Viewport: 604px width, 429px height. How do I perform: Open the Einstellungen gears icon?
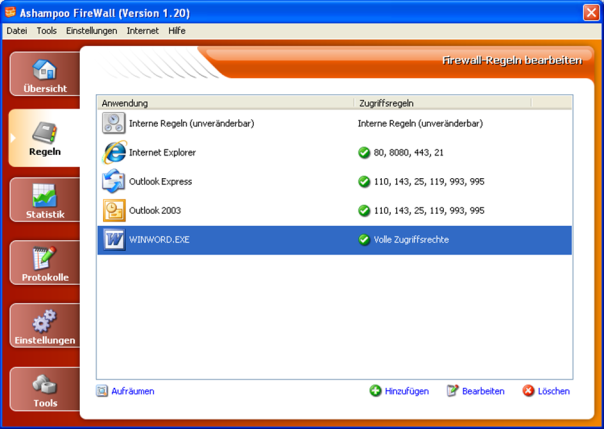click(x=45, y=321)
